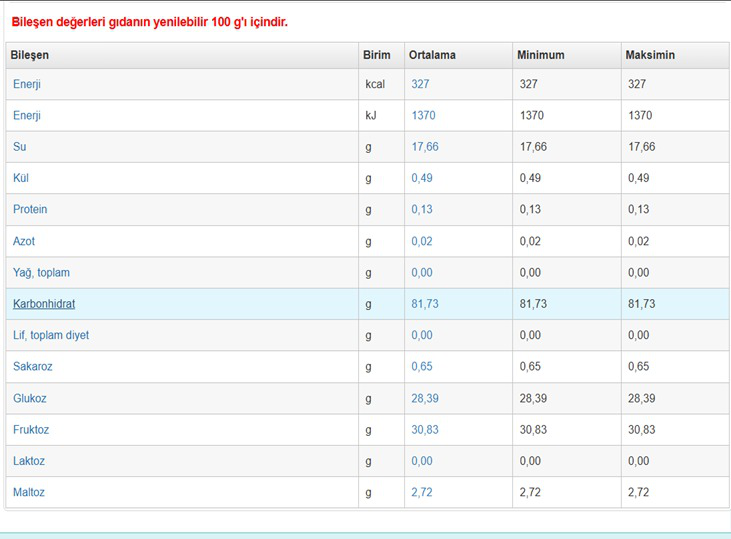Click the Azot component link

24,241
